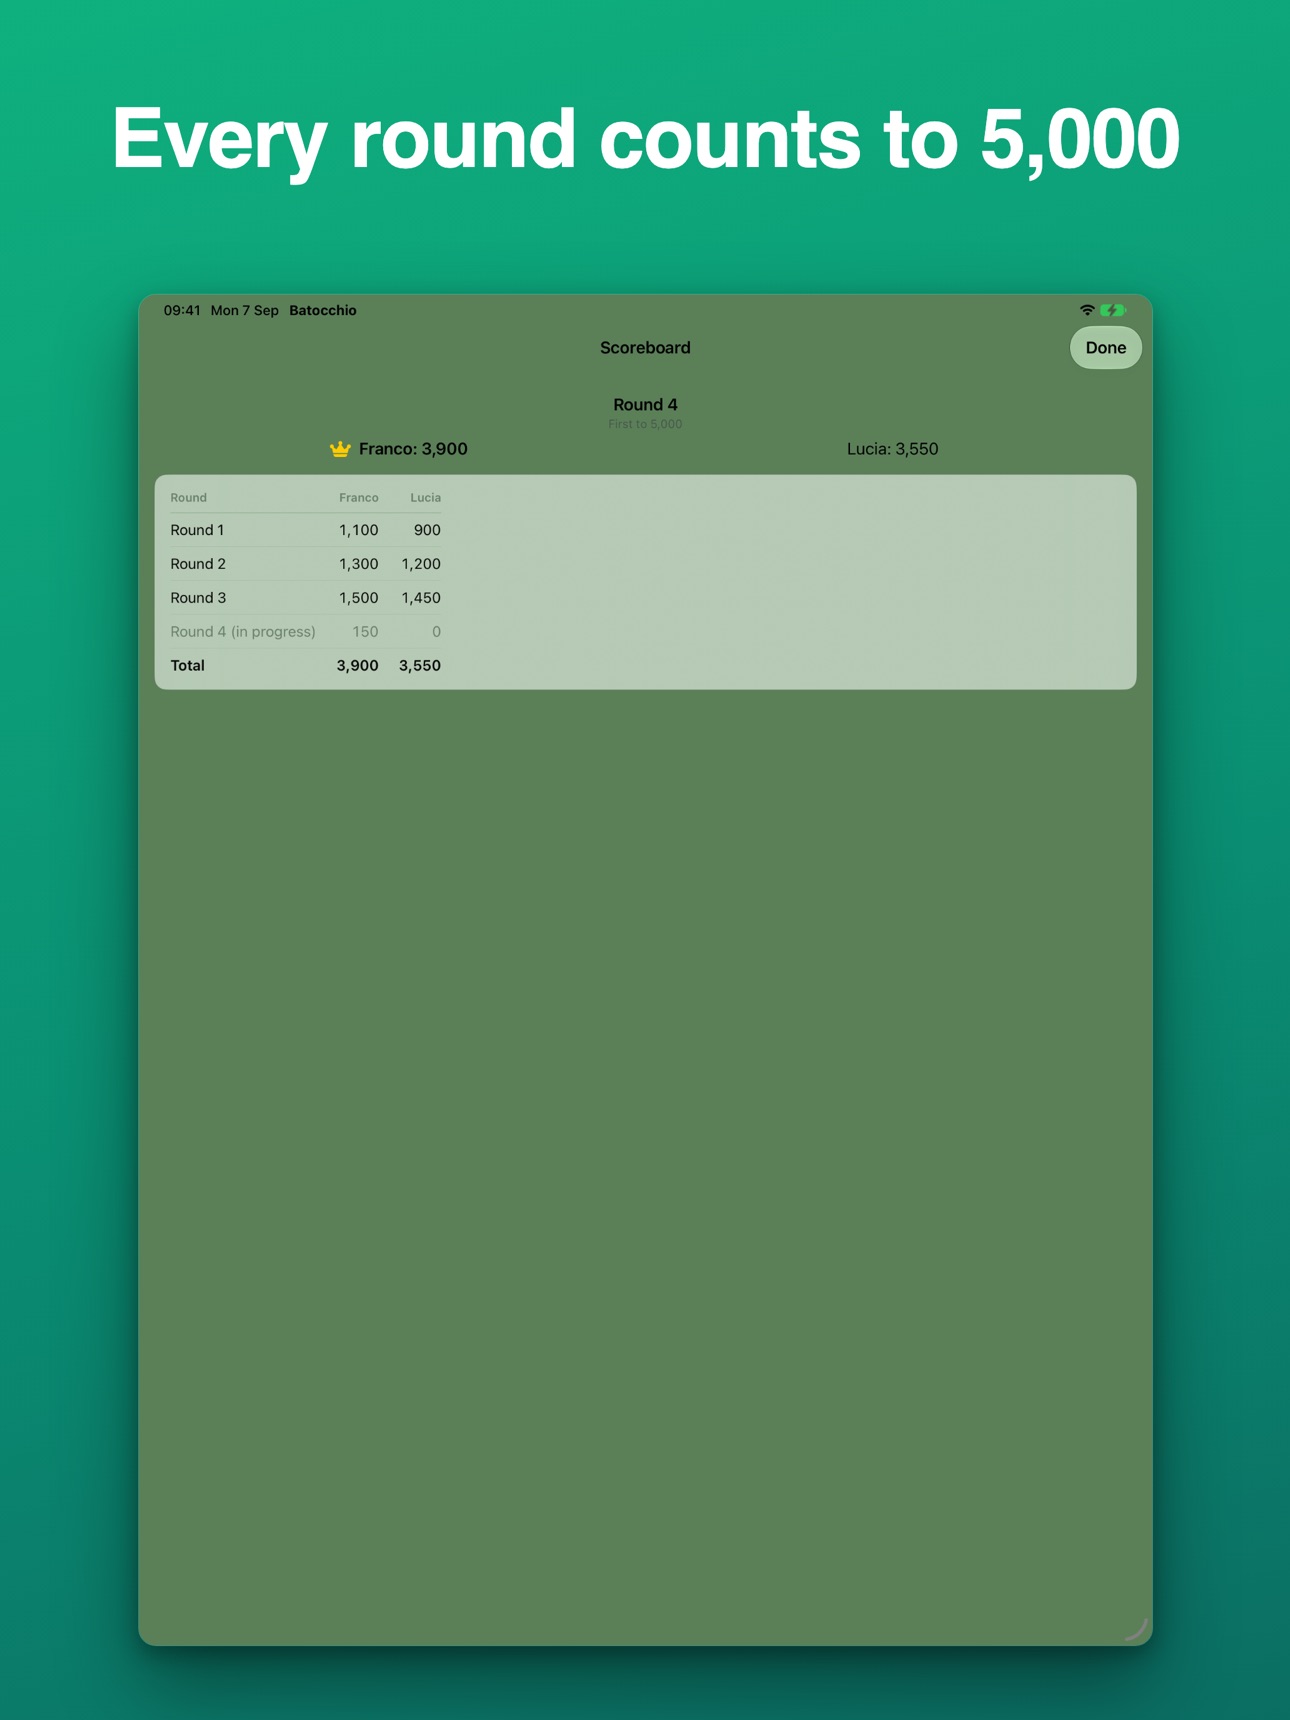Click the Total row label
This screenshot has width=1290, height=1720.
pyautogui.click(x=187, y=665)
